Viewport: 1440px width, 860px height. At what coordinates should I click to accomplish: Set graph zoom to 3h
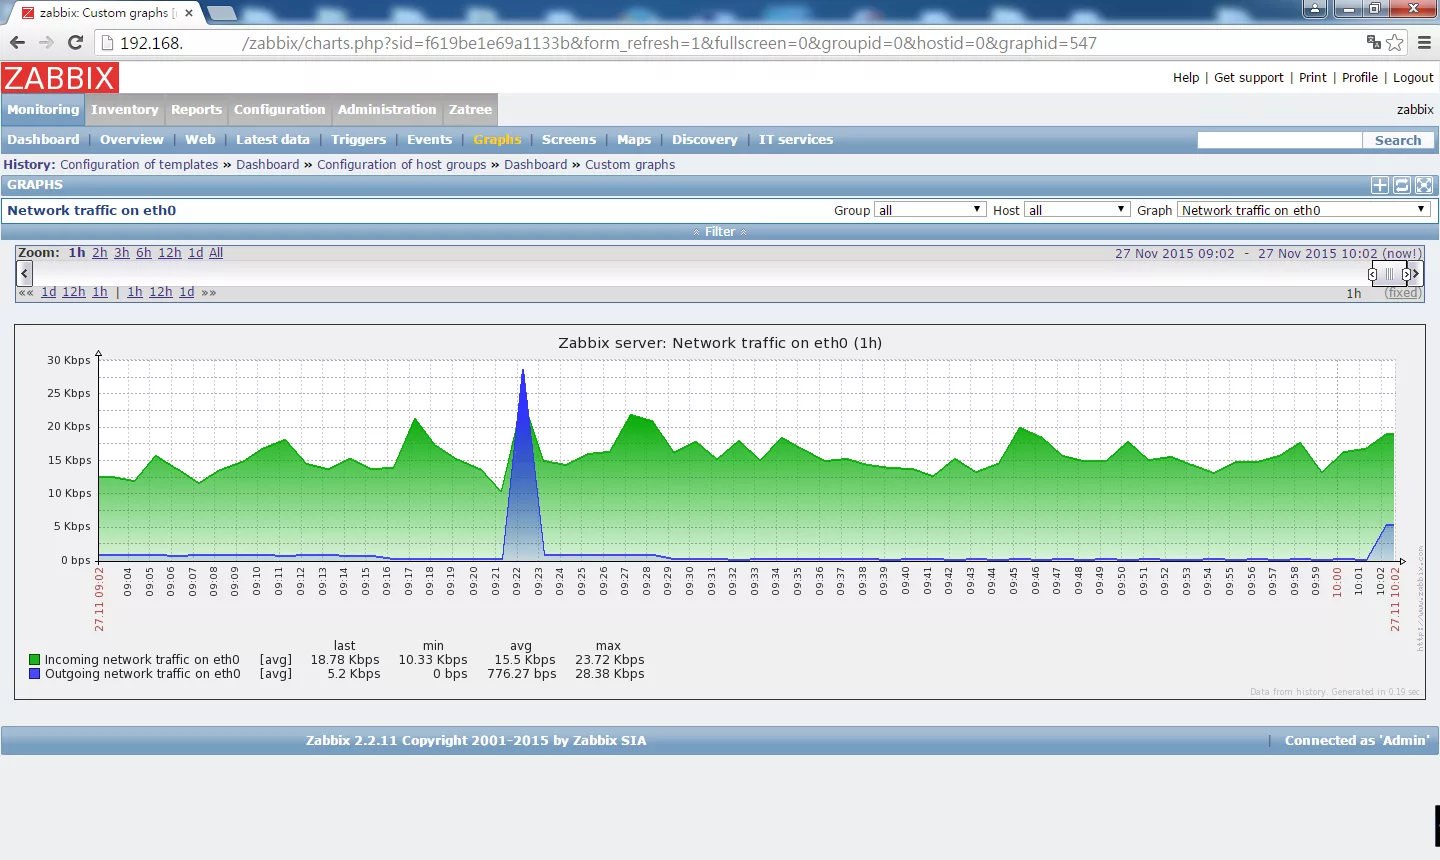coord(122,253)
